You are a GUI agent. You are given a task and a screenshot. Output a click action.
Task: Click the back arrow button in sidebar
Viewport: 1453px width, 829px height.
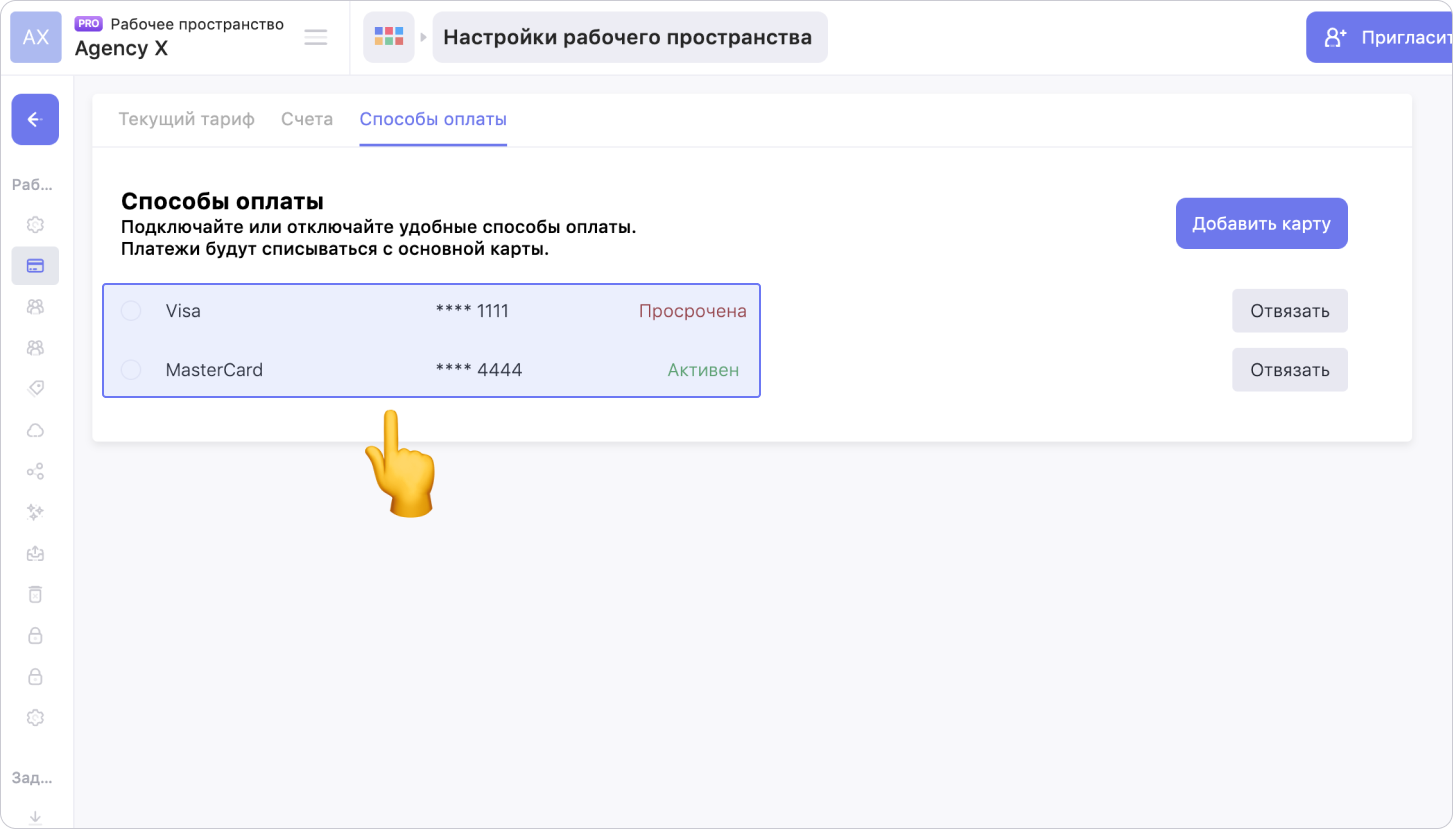(x=35, y=120)
